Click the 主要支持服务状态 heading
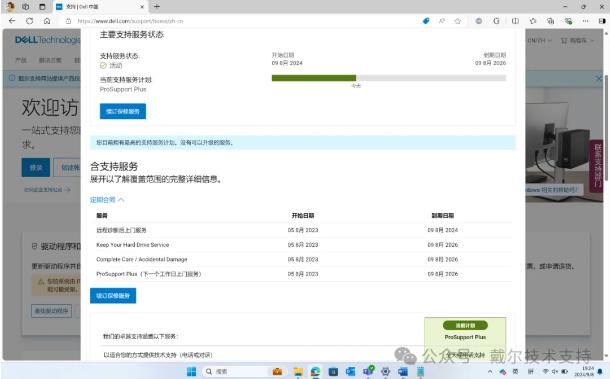610x379 pixels. pyautogui.click(x=132, y=34)
